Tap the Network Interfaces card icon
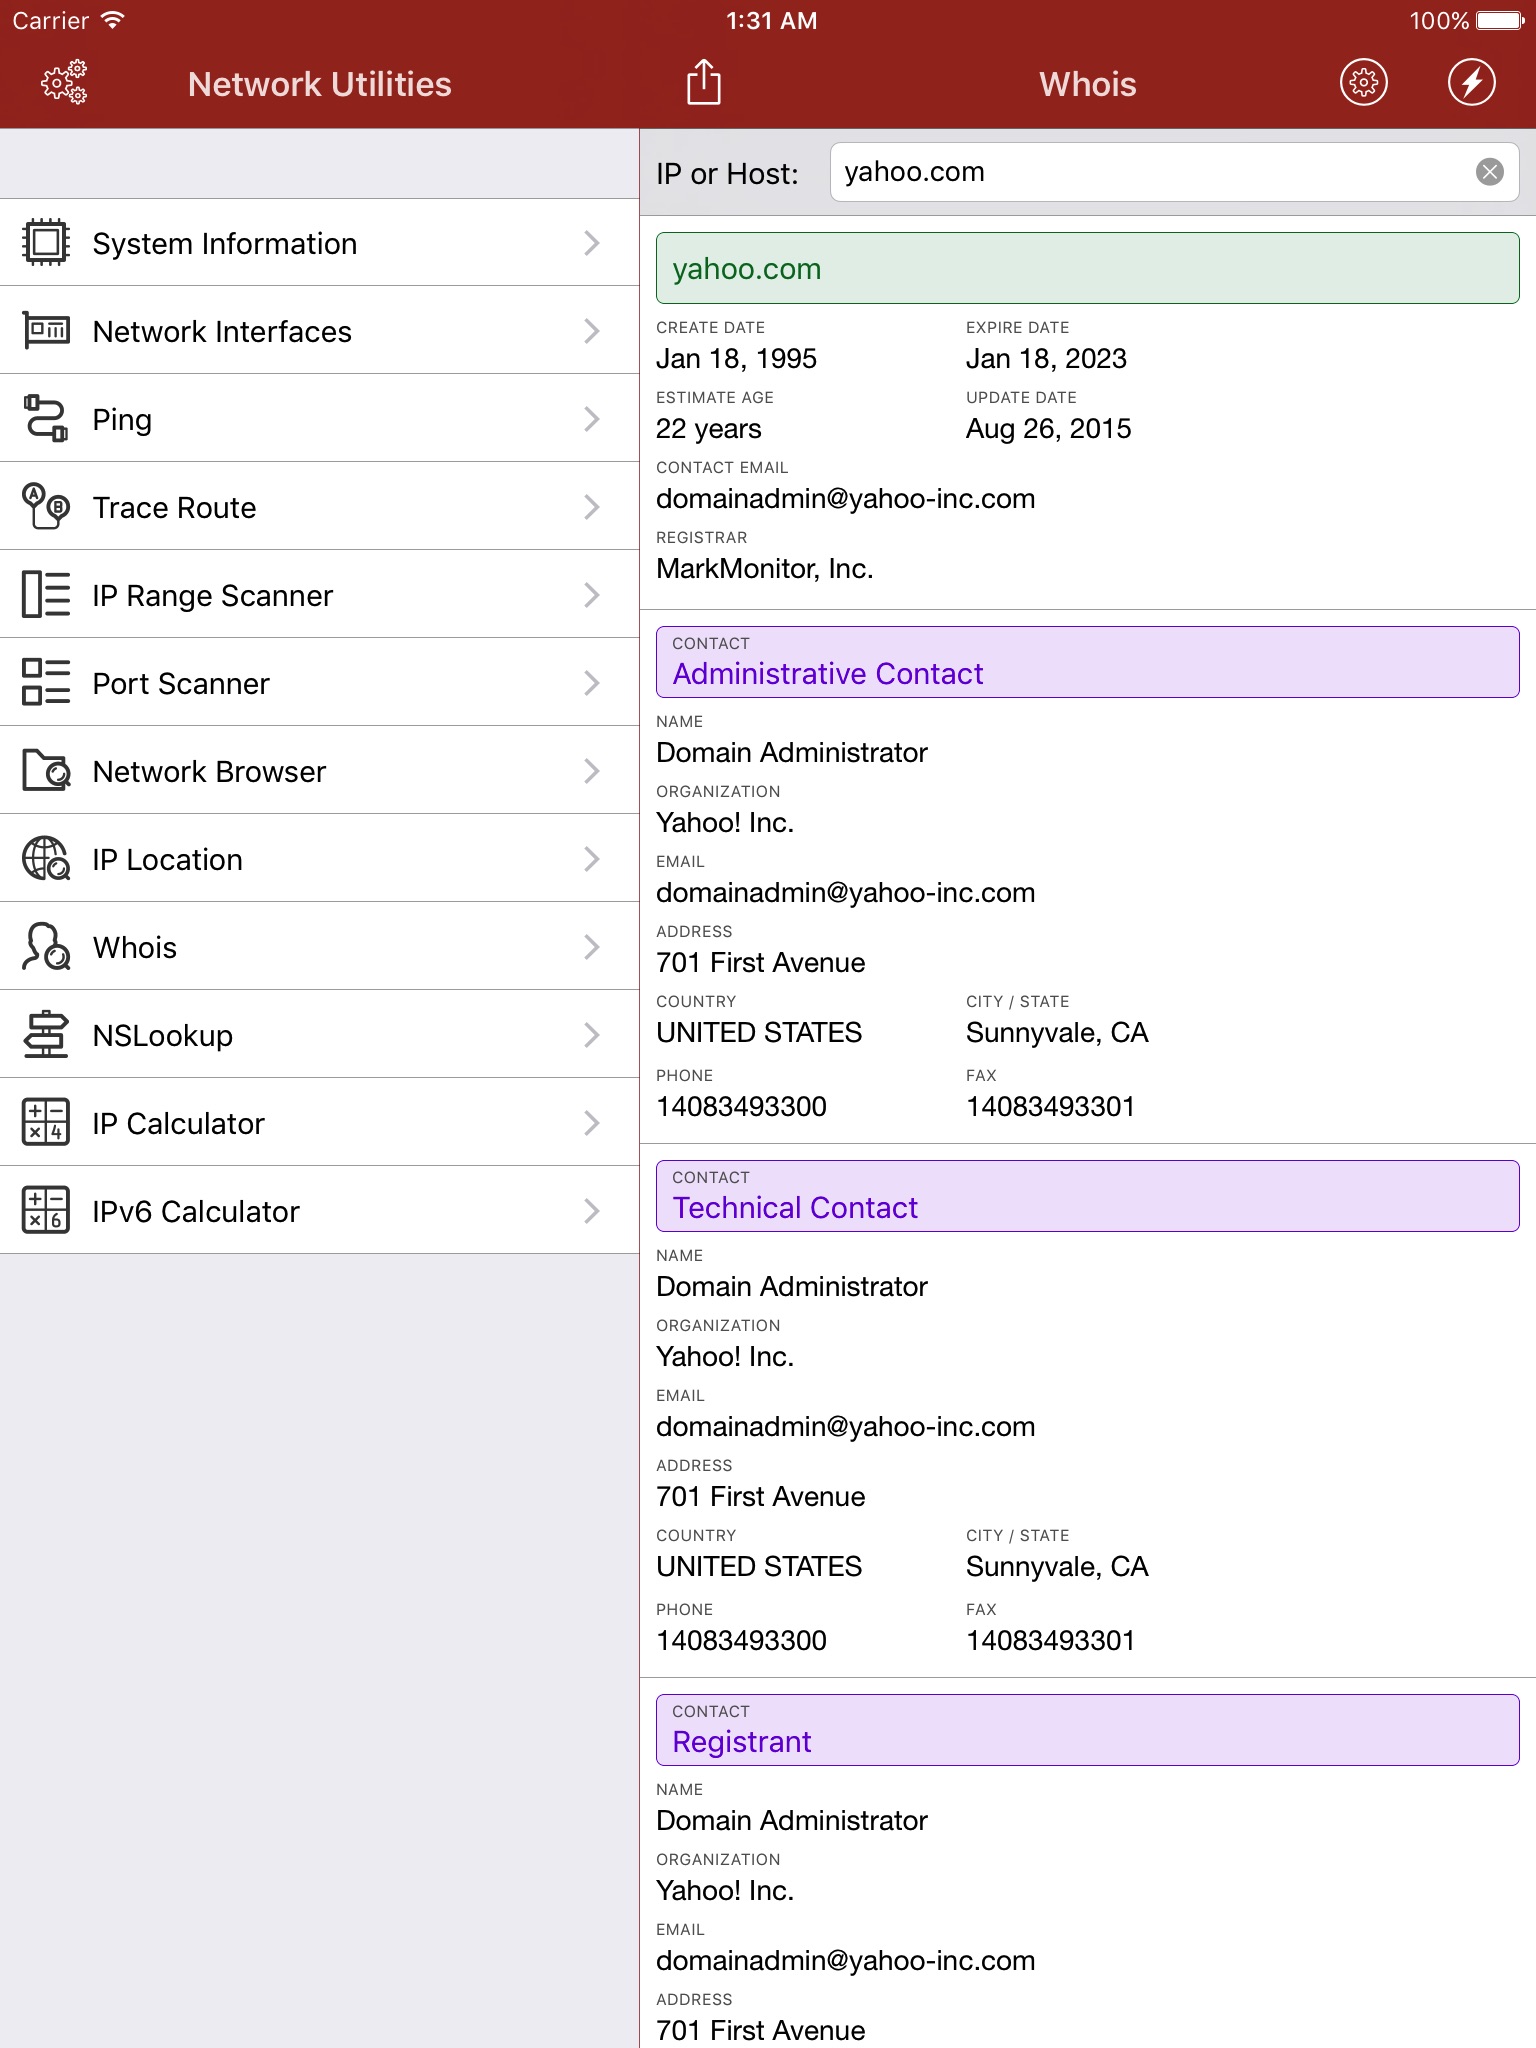Viewport: 1536px width, 2048px height. click(x=45, y=330)
